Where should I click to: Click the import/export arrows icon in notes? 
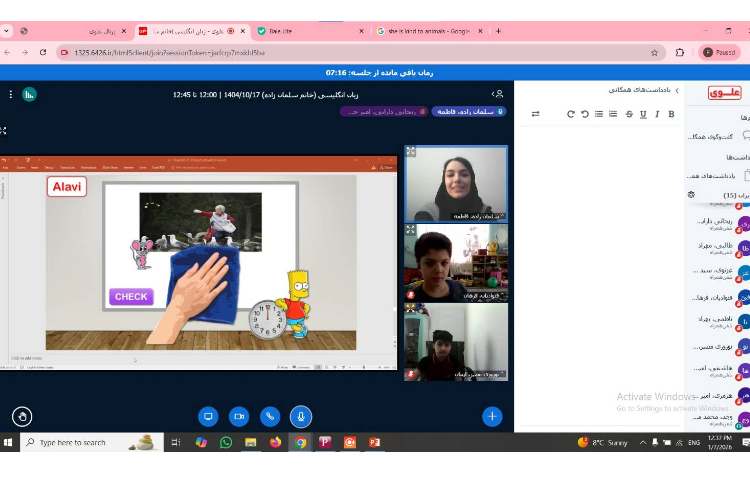click(x=536, y=114)
